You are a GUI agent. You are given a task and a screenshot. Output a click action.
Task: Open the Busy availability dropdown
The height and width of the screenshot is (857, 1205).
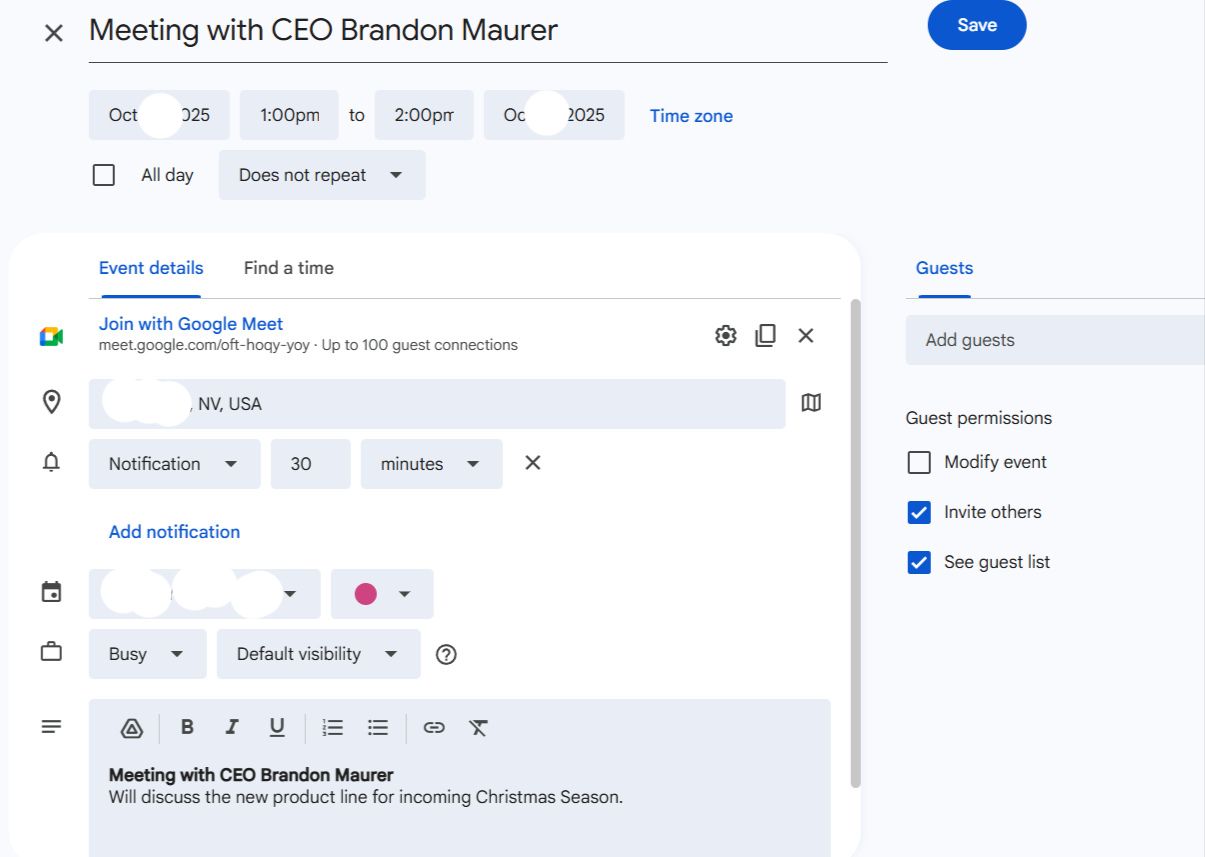pos(147,654)
